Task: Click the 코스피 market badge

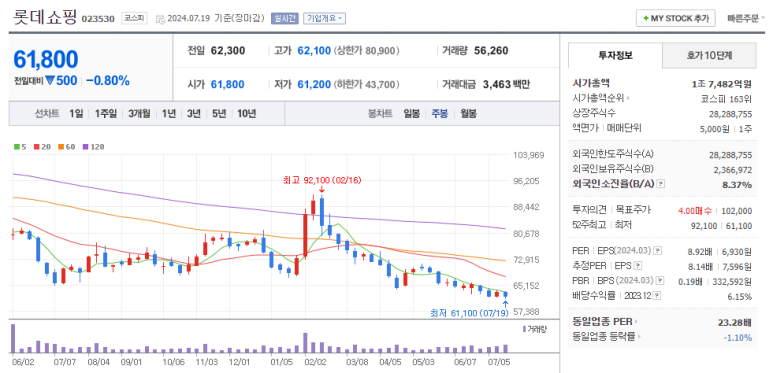Action: tap(134, 18)
